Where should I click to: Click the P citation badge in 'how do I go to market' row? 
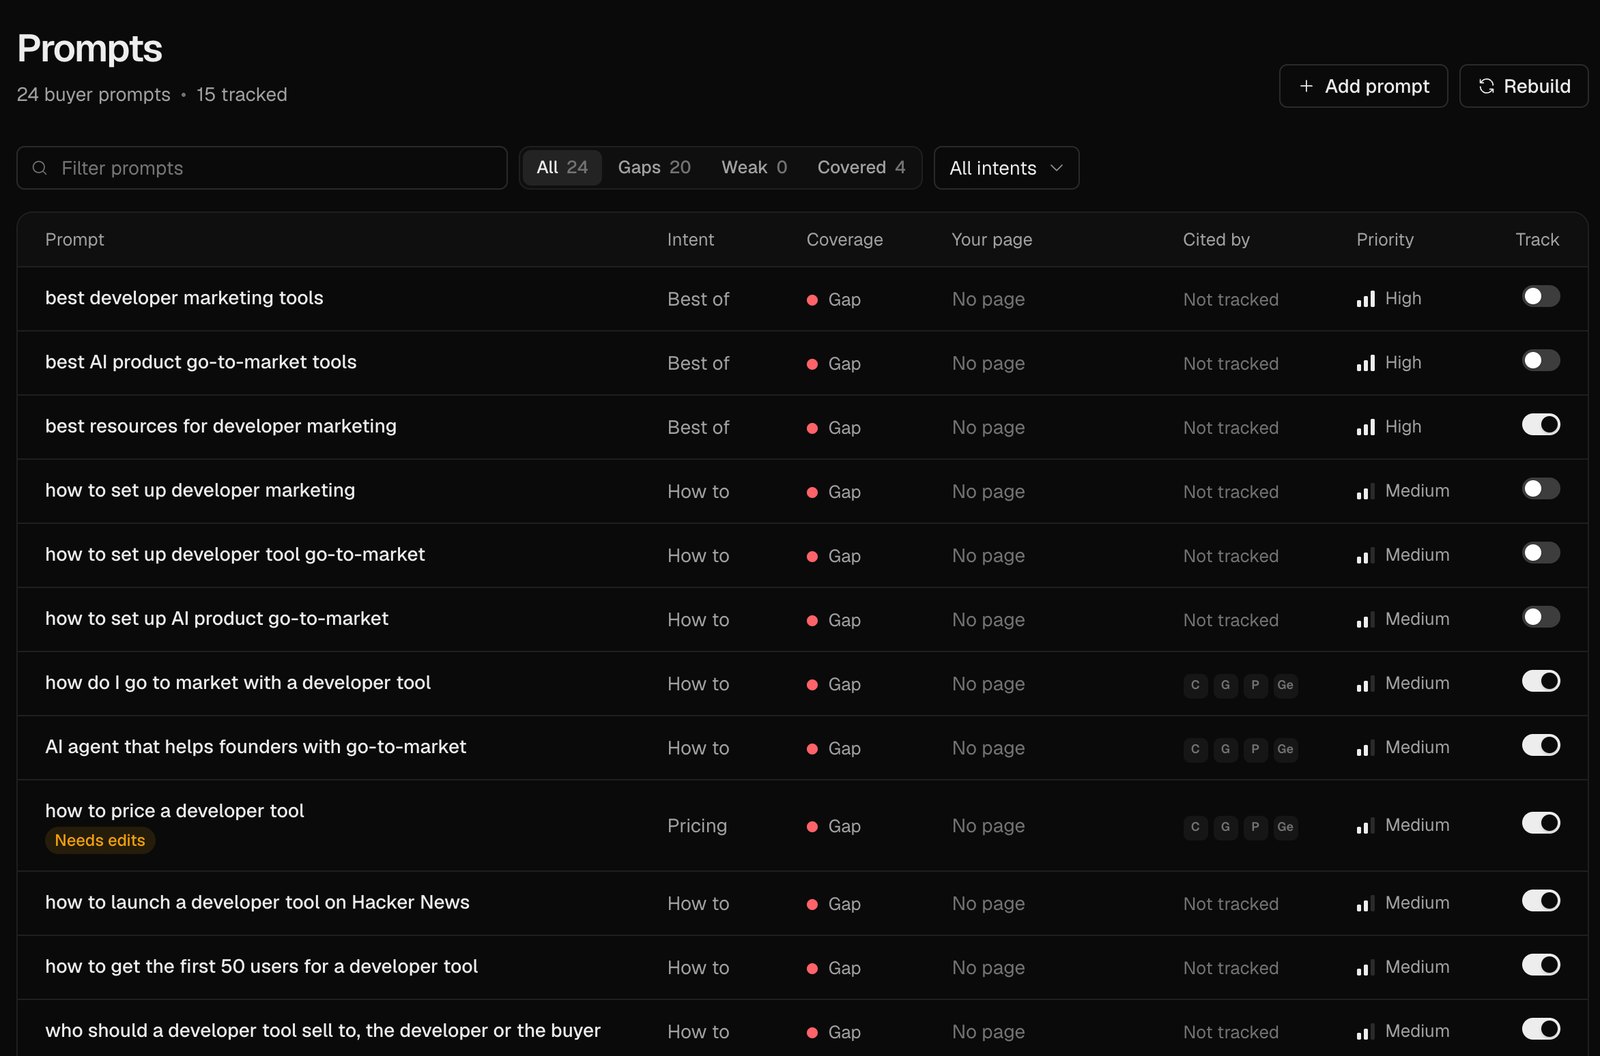pos(1255,685)
